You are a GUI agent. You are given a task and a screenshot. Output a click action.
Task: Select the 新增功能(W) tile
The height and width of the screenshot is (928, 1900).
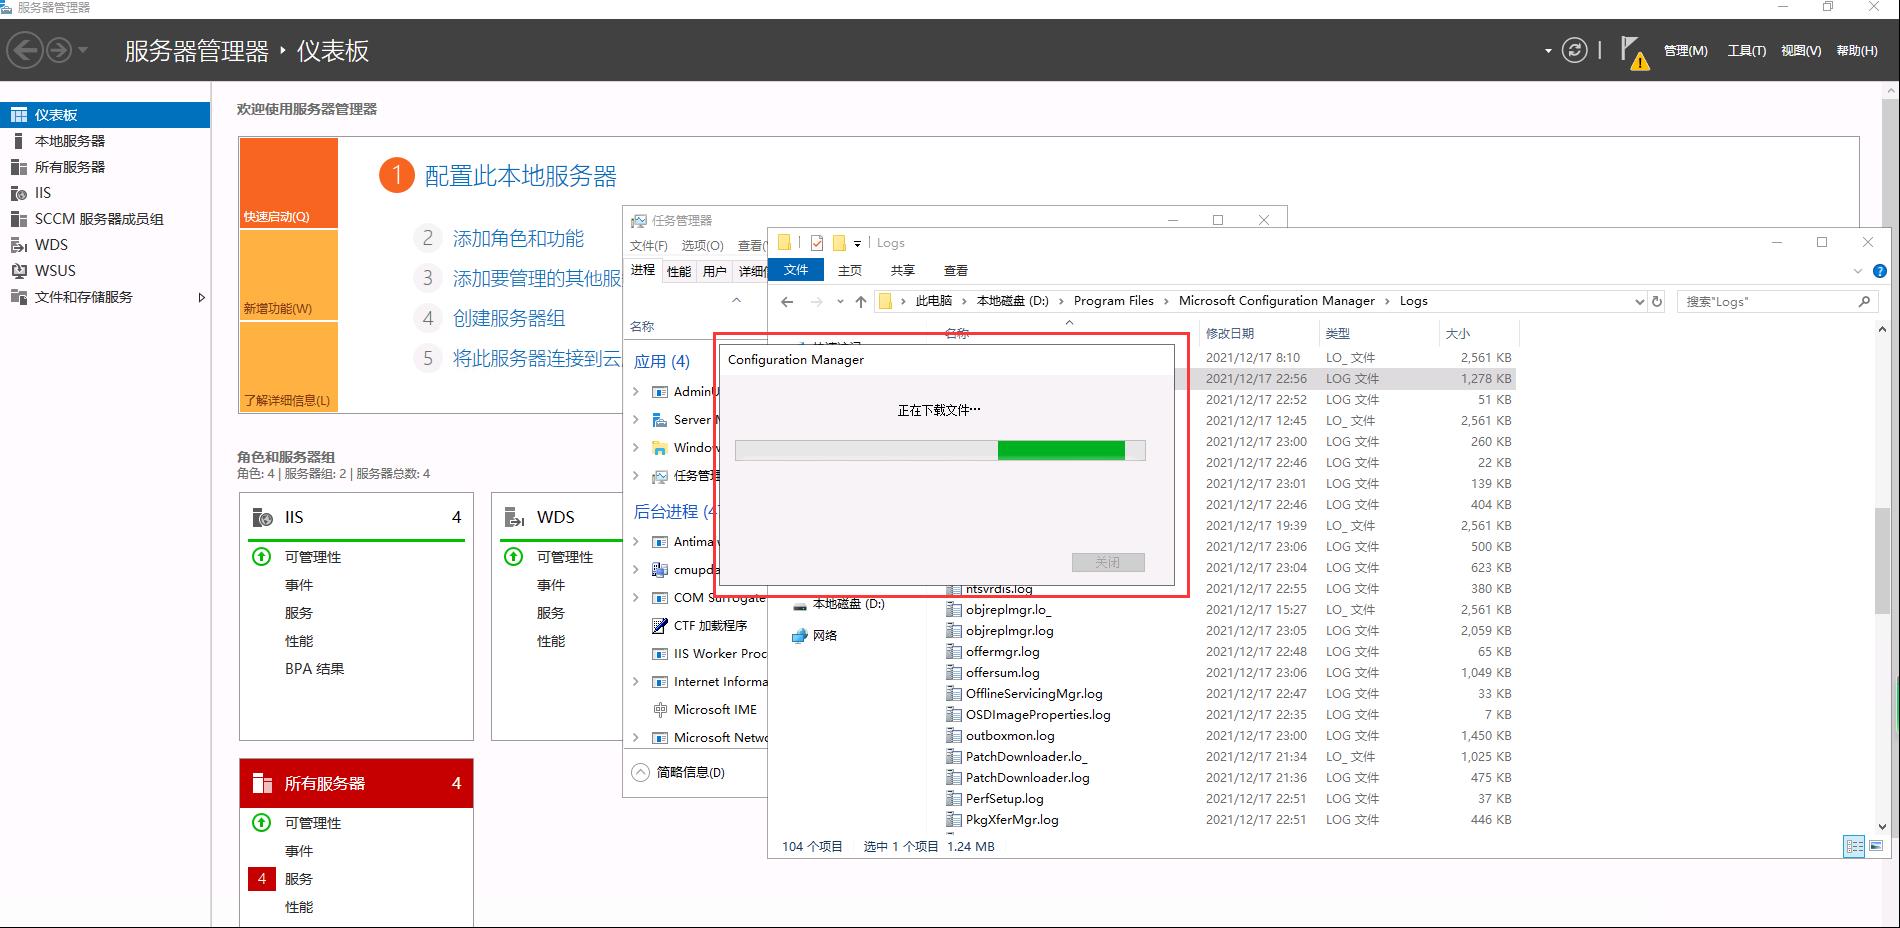tap(288, 274)
